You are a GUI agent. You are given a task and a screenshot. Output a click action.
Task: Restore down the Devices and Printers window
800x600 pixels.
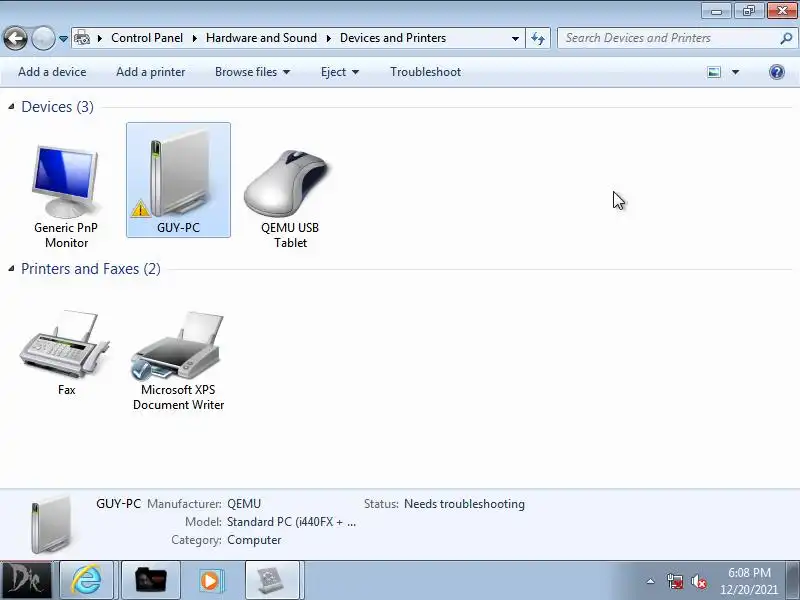(749, 11)
